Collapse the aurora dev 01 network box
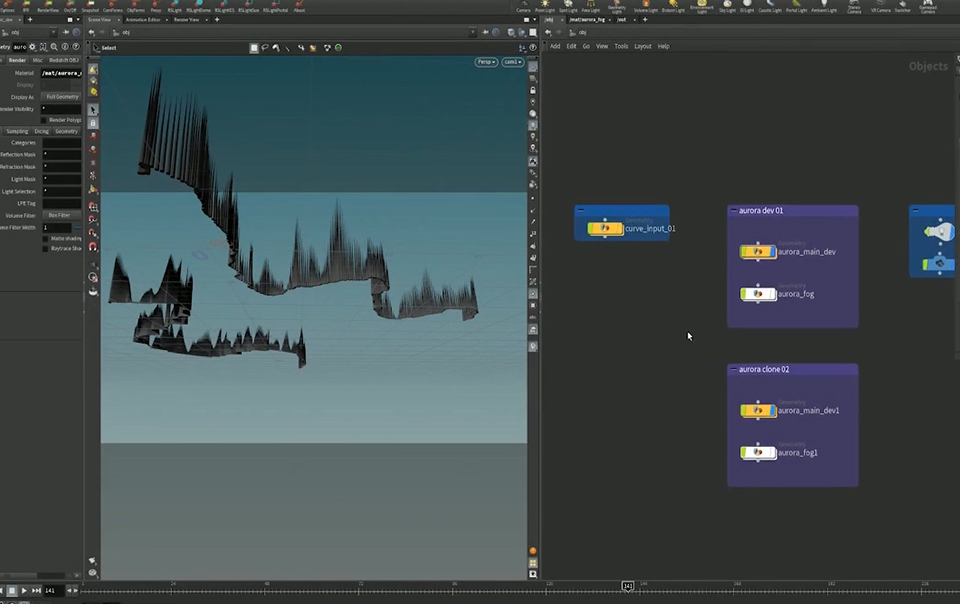Image resolution: width=960 pixels, height=604 pixels. tap(734, 211)
